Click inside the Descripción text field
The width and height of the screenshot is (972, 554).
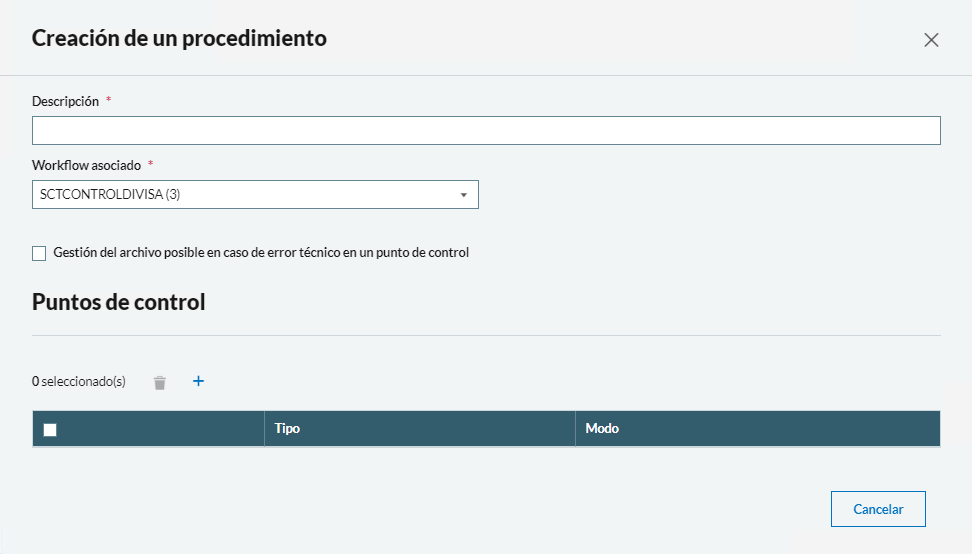pyautogui.click(x=486, y=131)
